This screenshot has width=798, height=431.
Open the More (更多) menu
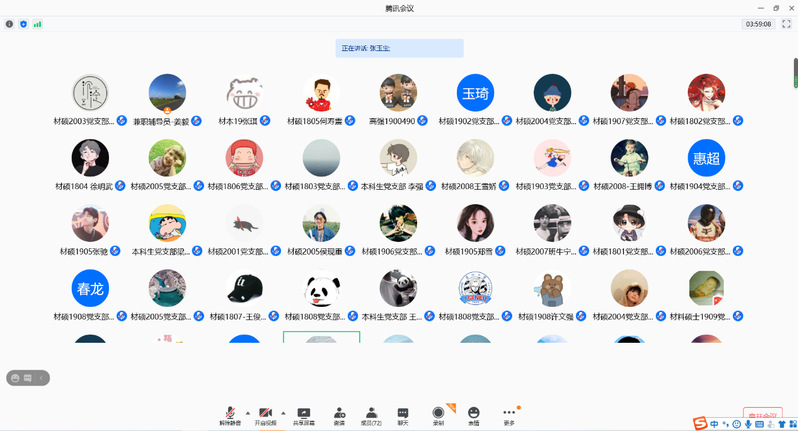point(509,414)
